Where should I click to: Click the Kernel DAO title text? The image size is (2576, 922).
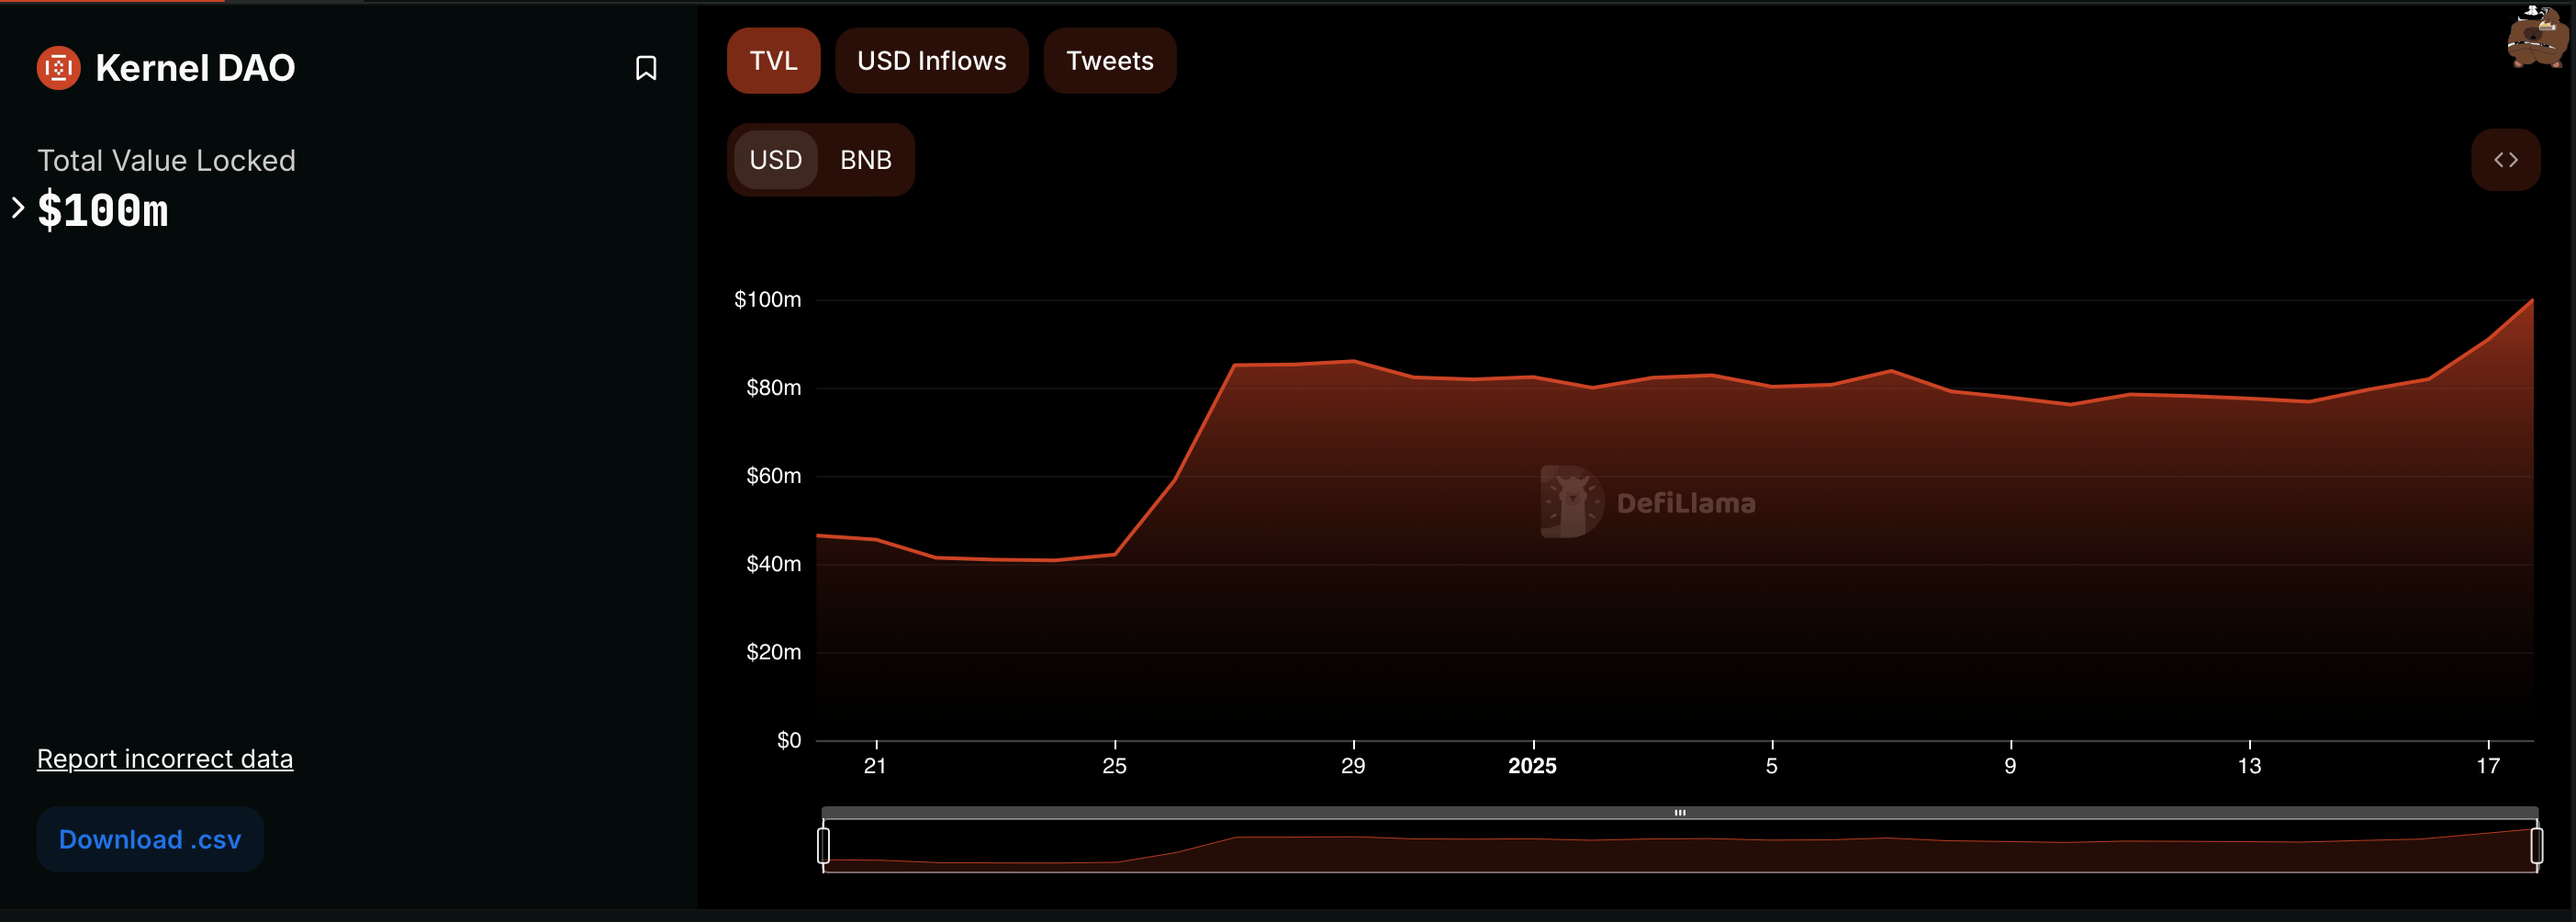[x=195, y=68]
